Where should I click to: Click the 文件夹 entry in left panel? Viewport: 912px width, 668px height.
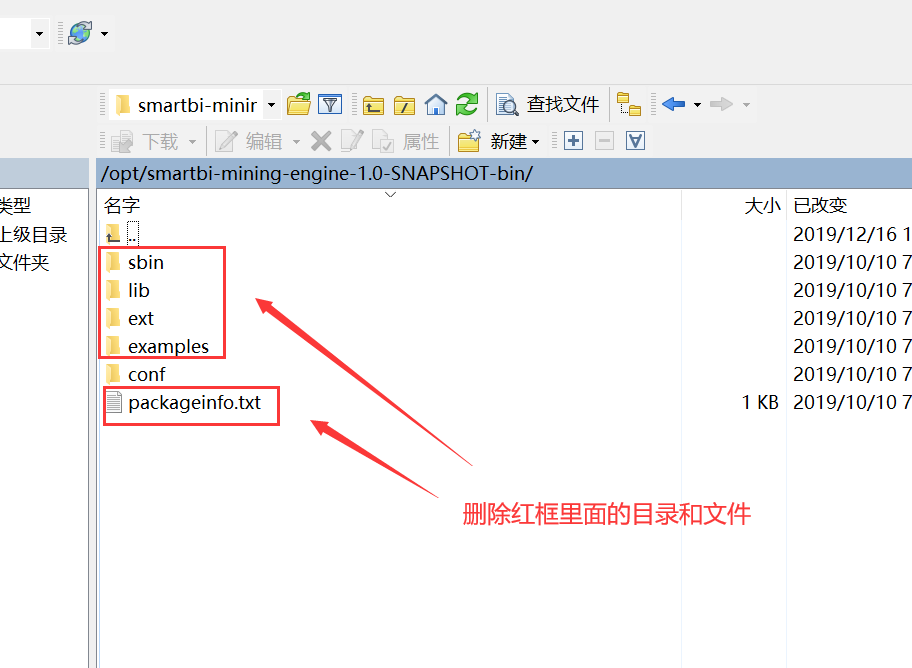pos(24,262)
